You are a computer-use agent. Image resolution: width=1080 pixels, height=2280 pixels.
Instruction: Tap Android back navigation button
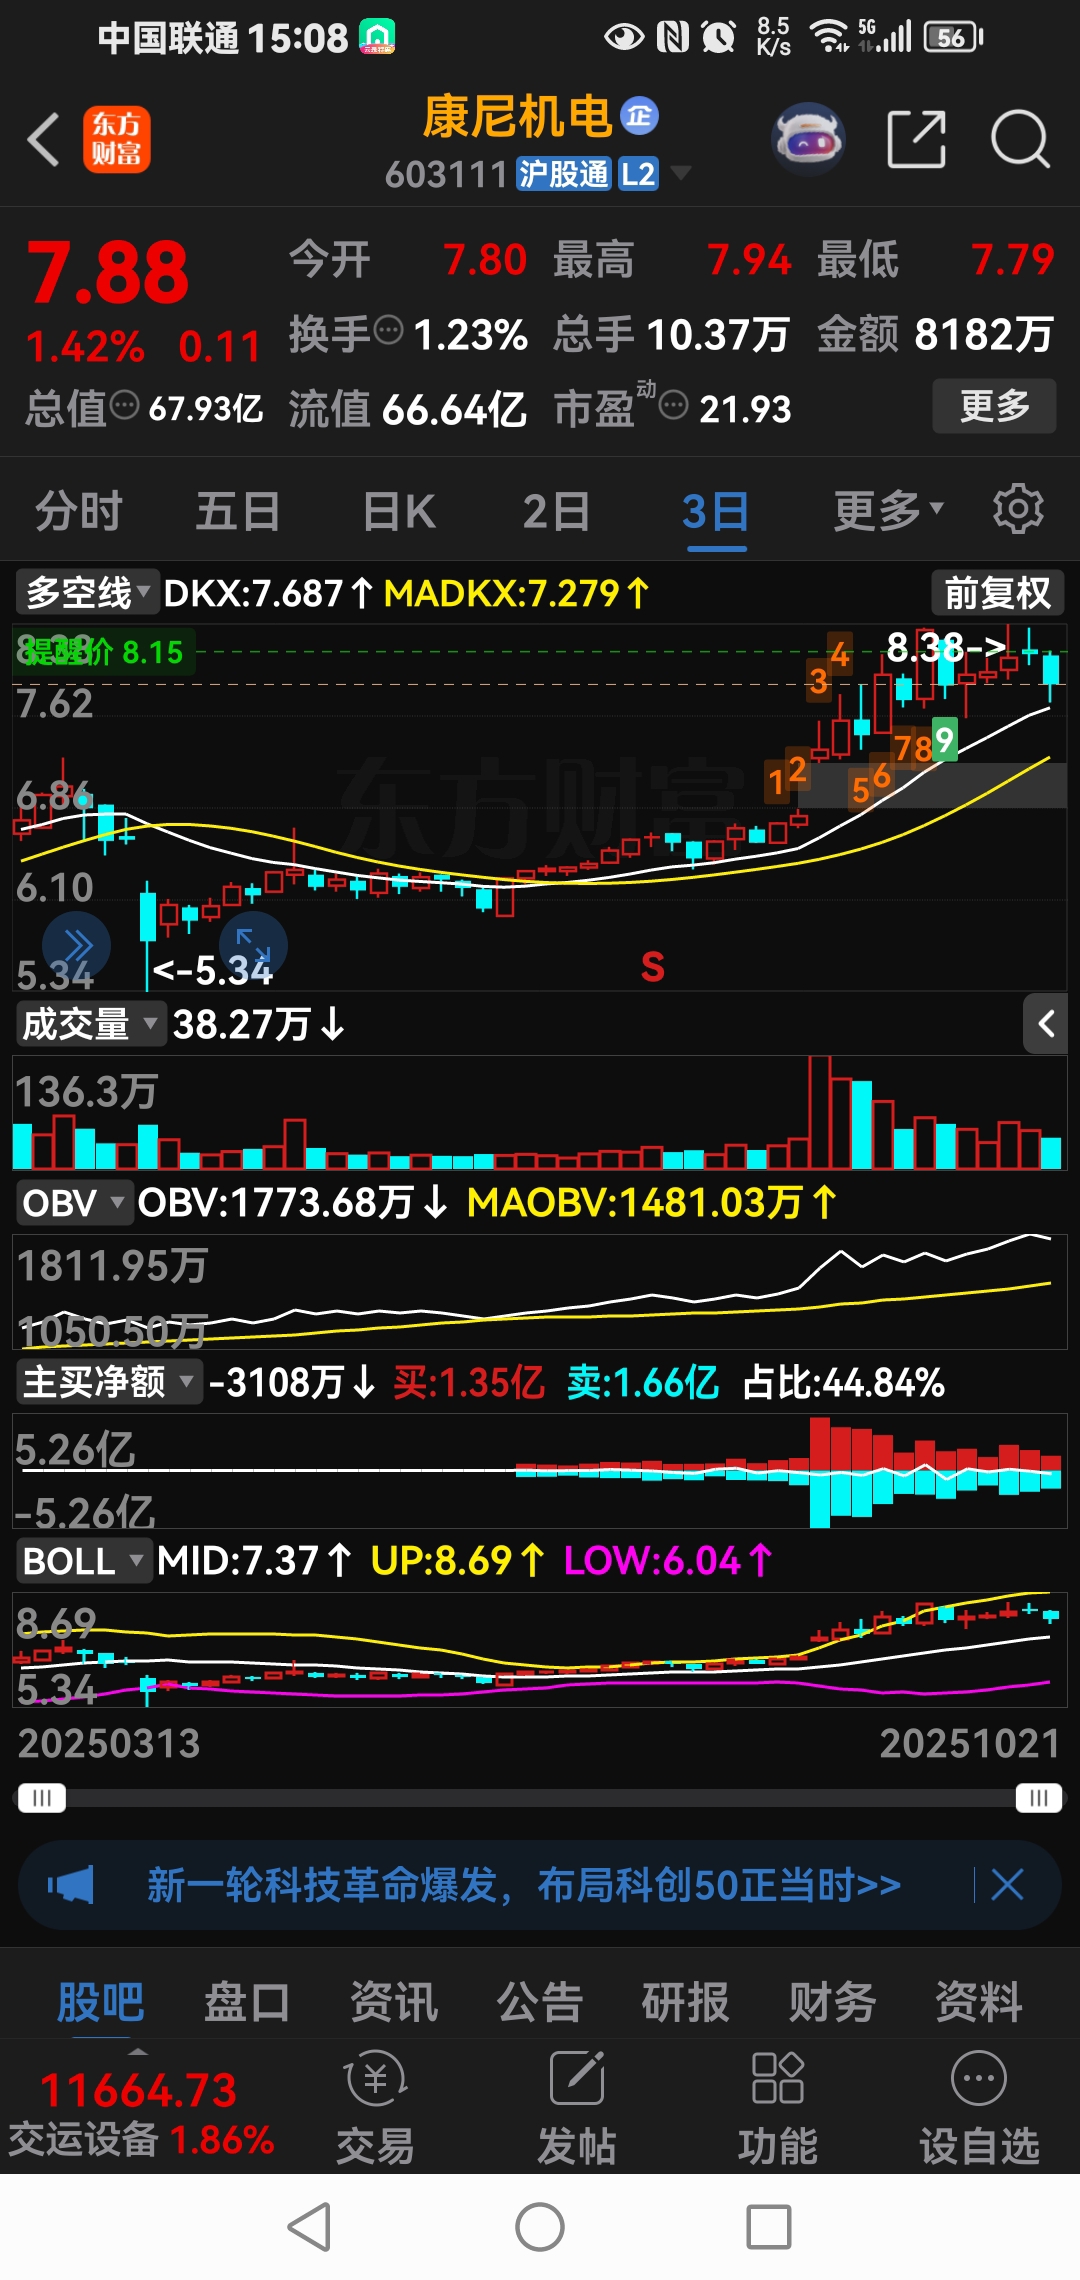point(309,2227)
